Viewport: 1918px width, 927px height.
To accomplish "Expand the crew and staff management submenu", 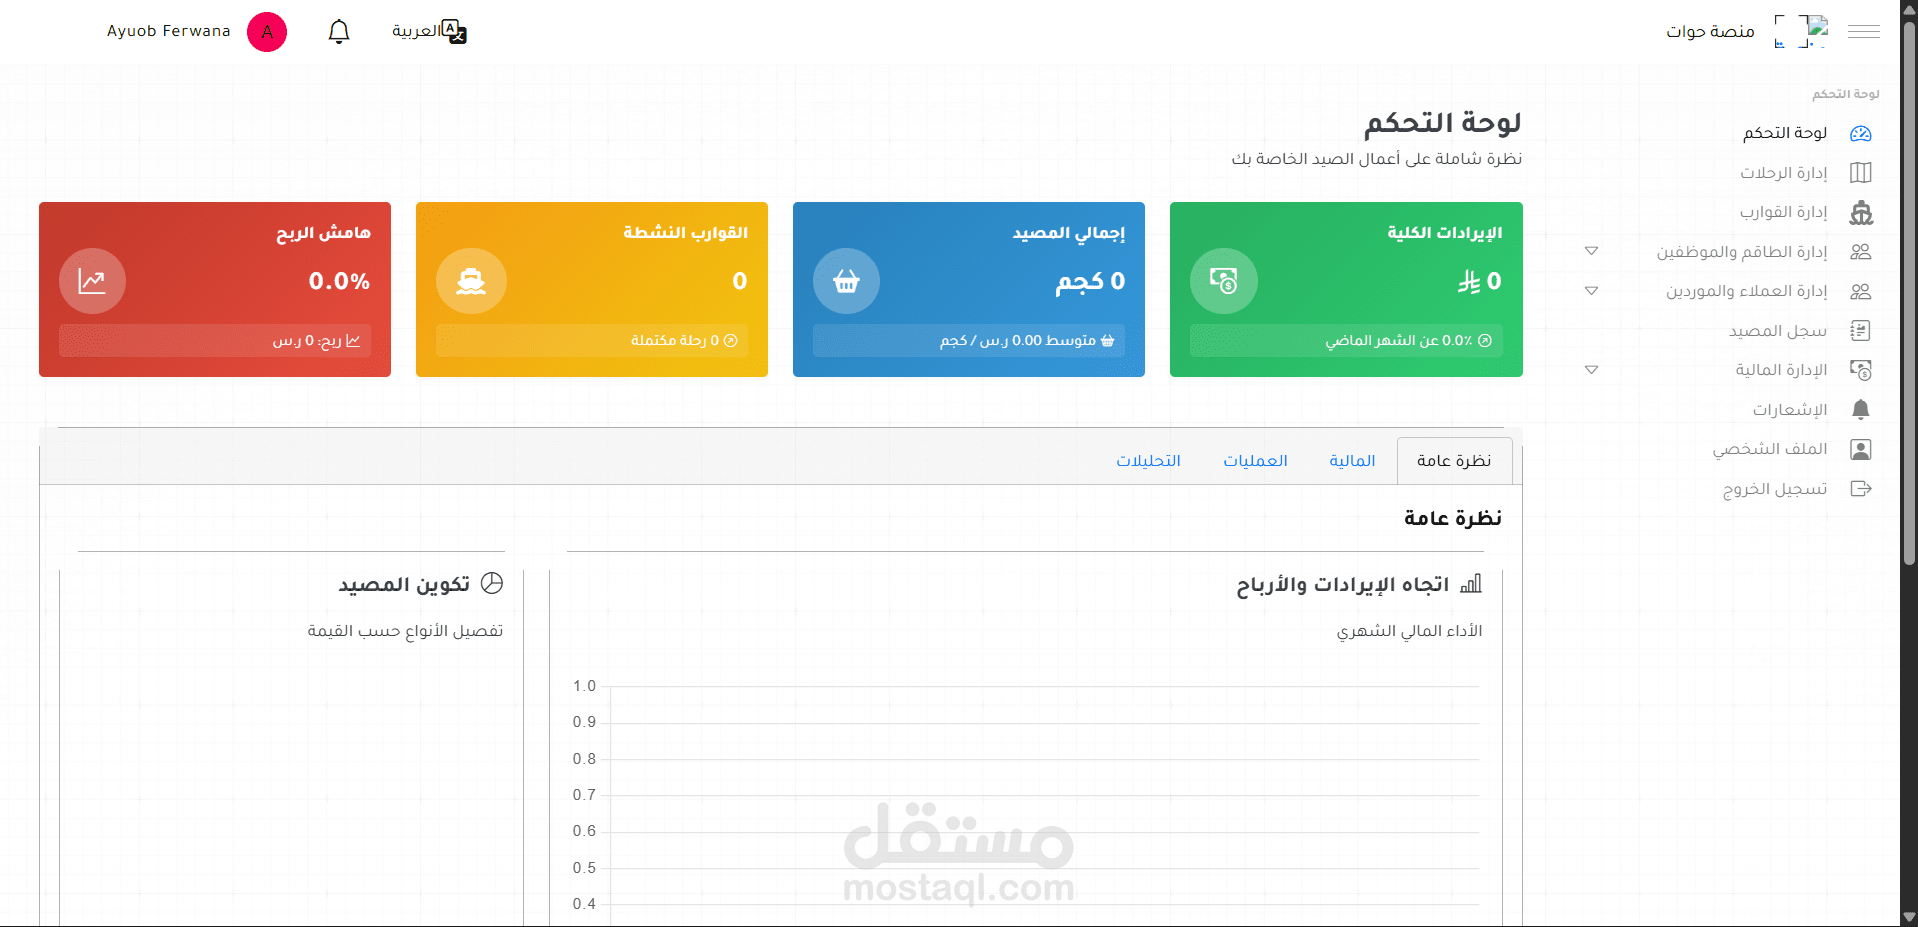I will 1591,252.
